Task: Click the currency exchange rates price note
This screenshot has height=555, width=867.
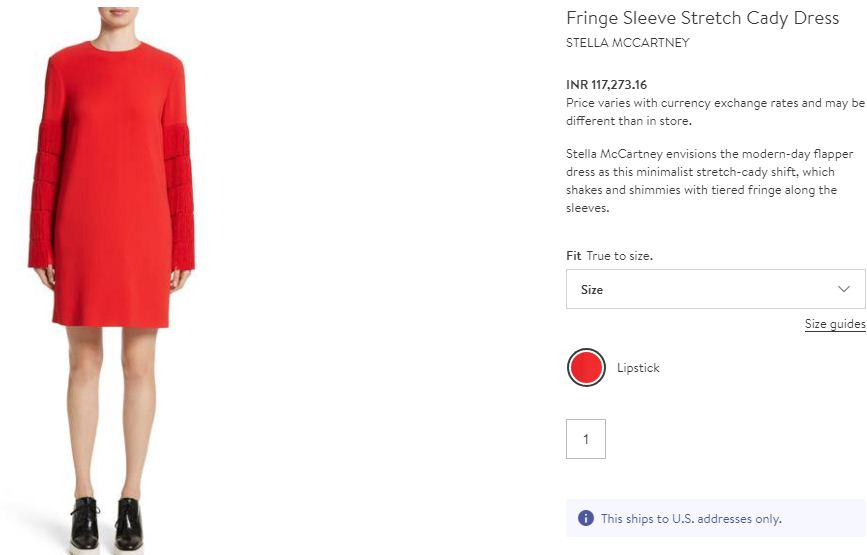Action: pos(714,111)
